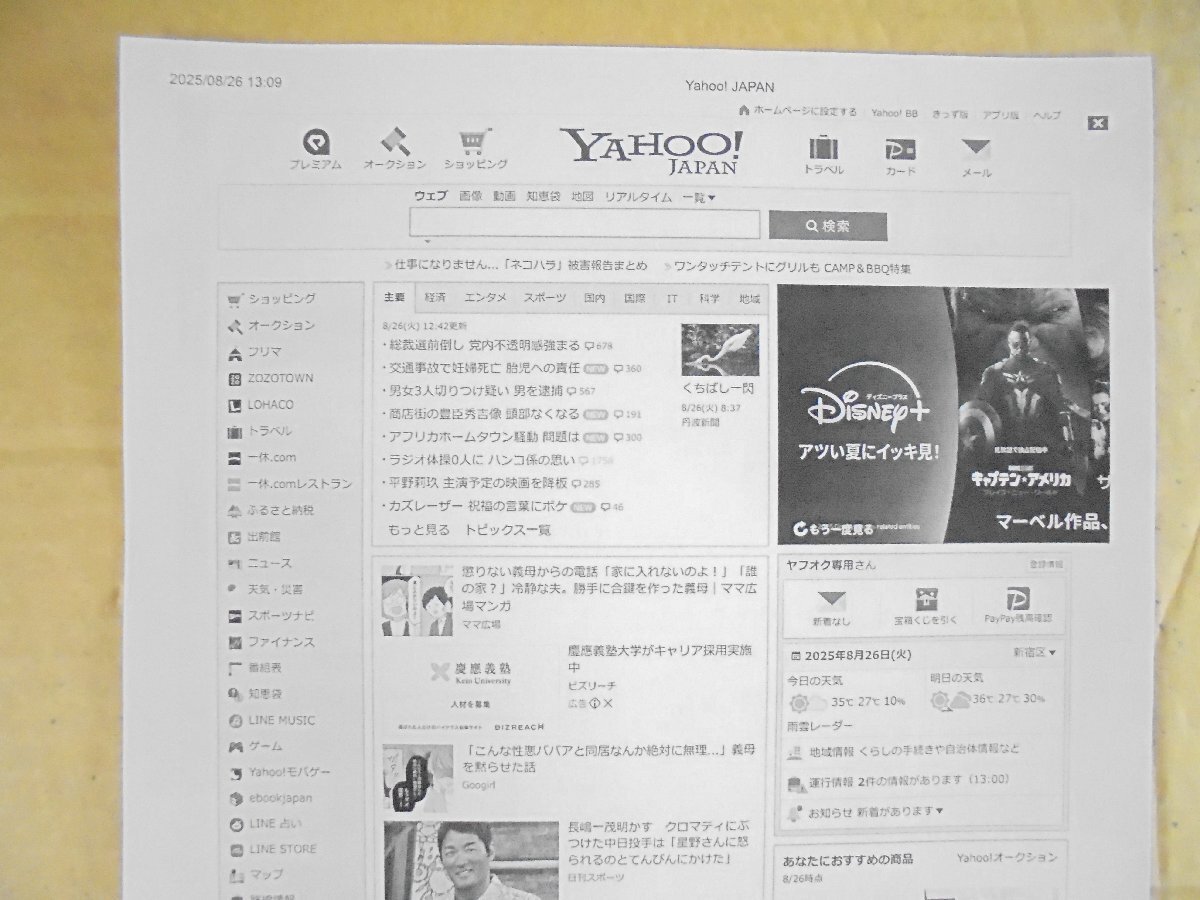Click the sidebar ショッピング cart icon

235,299
